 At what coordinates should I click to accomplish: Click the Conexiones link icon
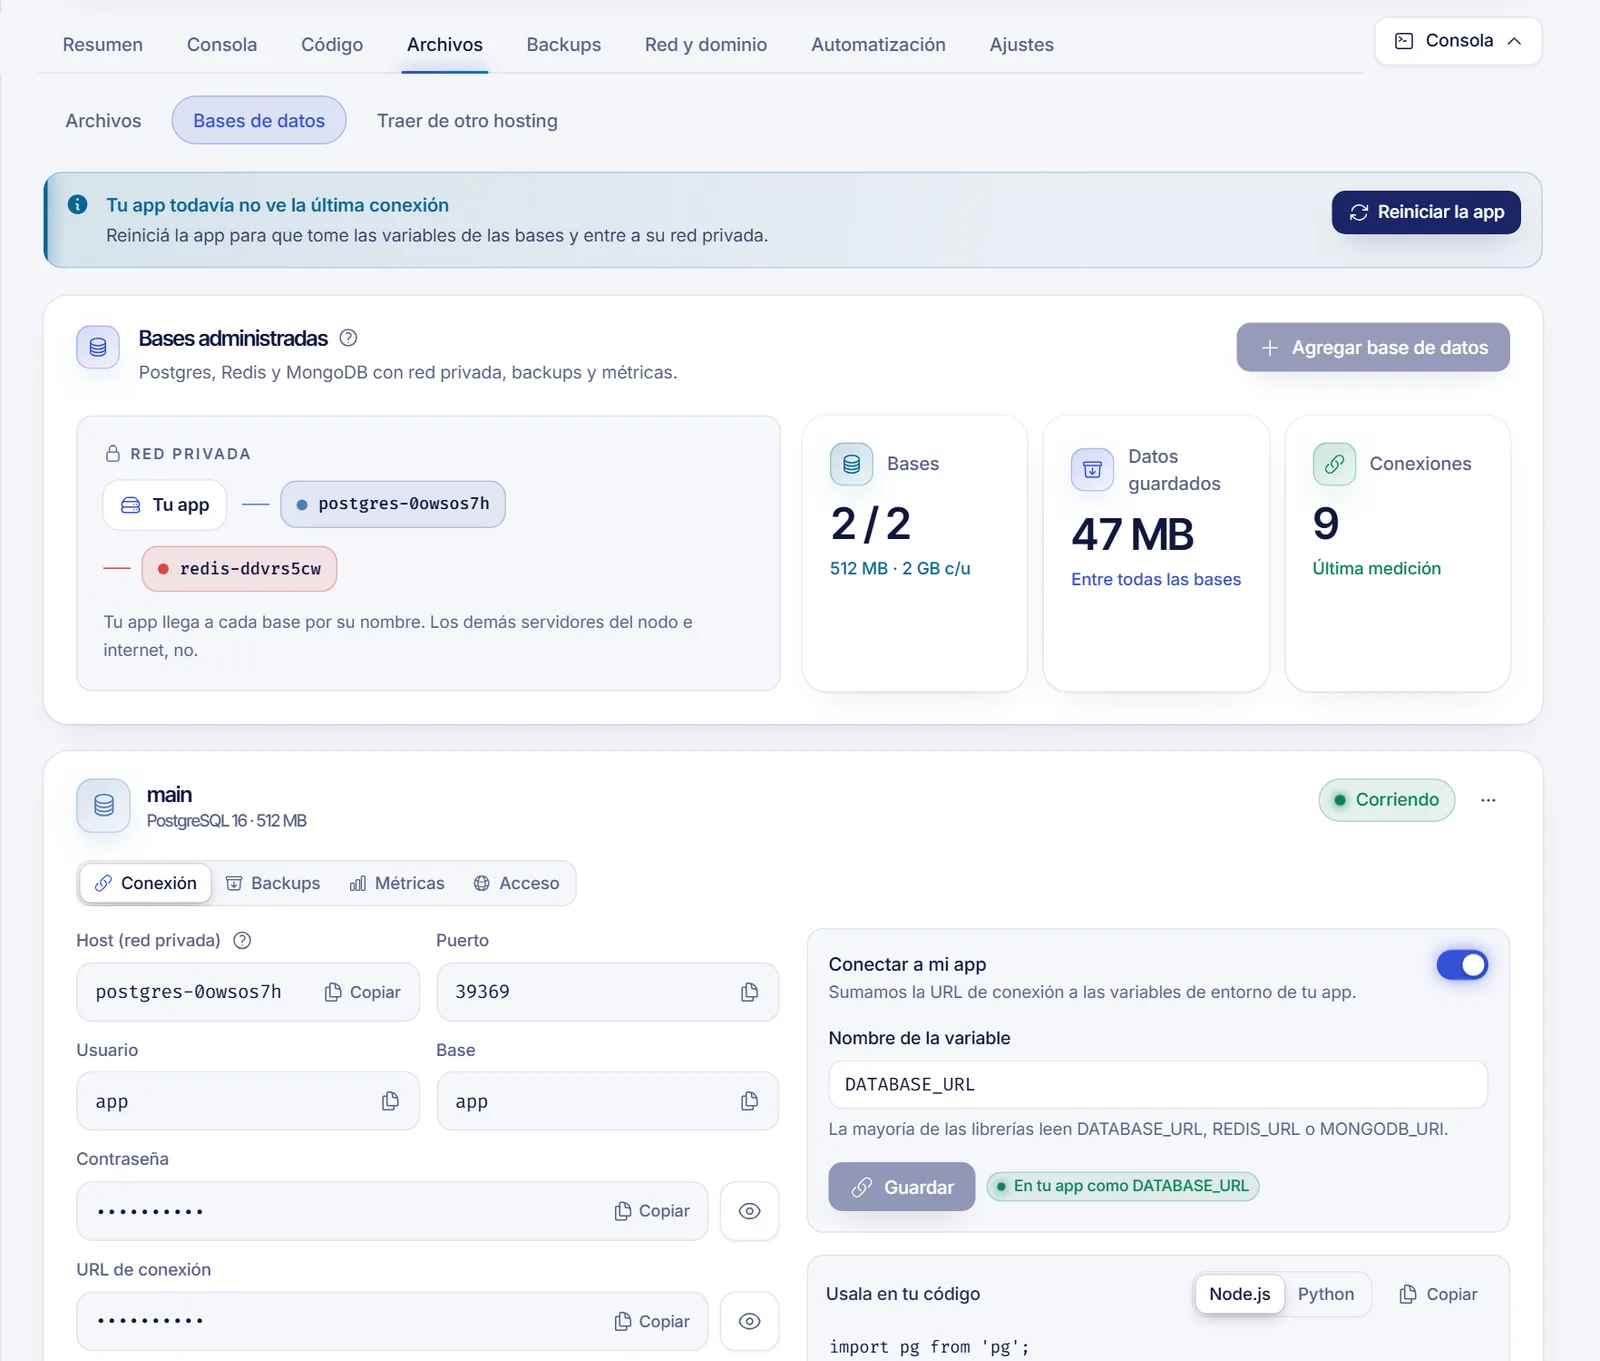(x=1334, y=464)
